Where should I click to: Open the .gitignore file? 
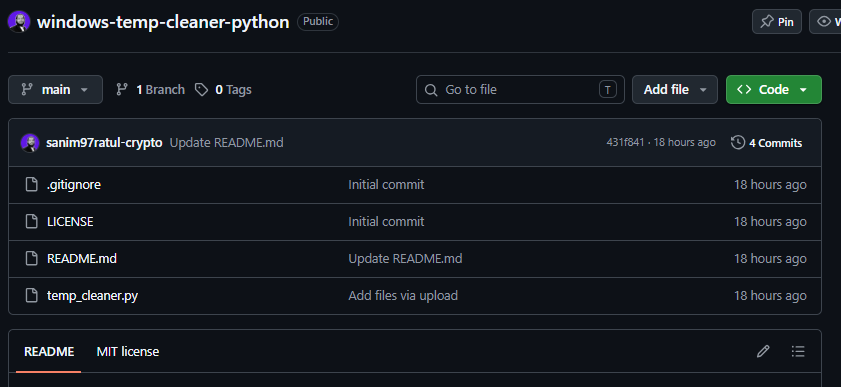[x=74, y=184]
